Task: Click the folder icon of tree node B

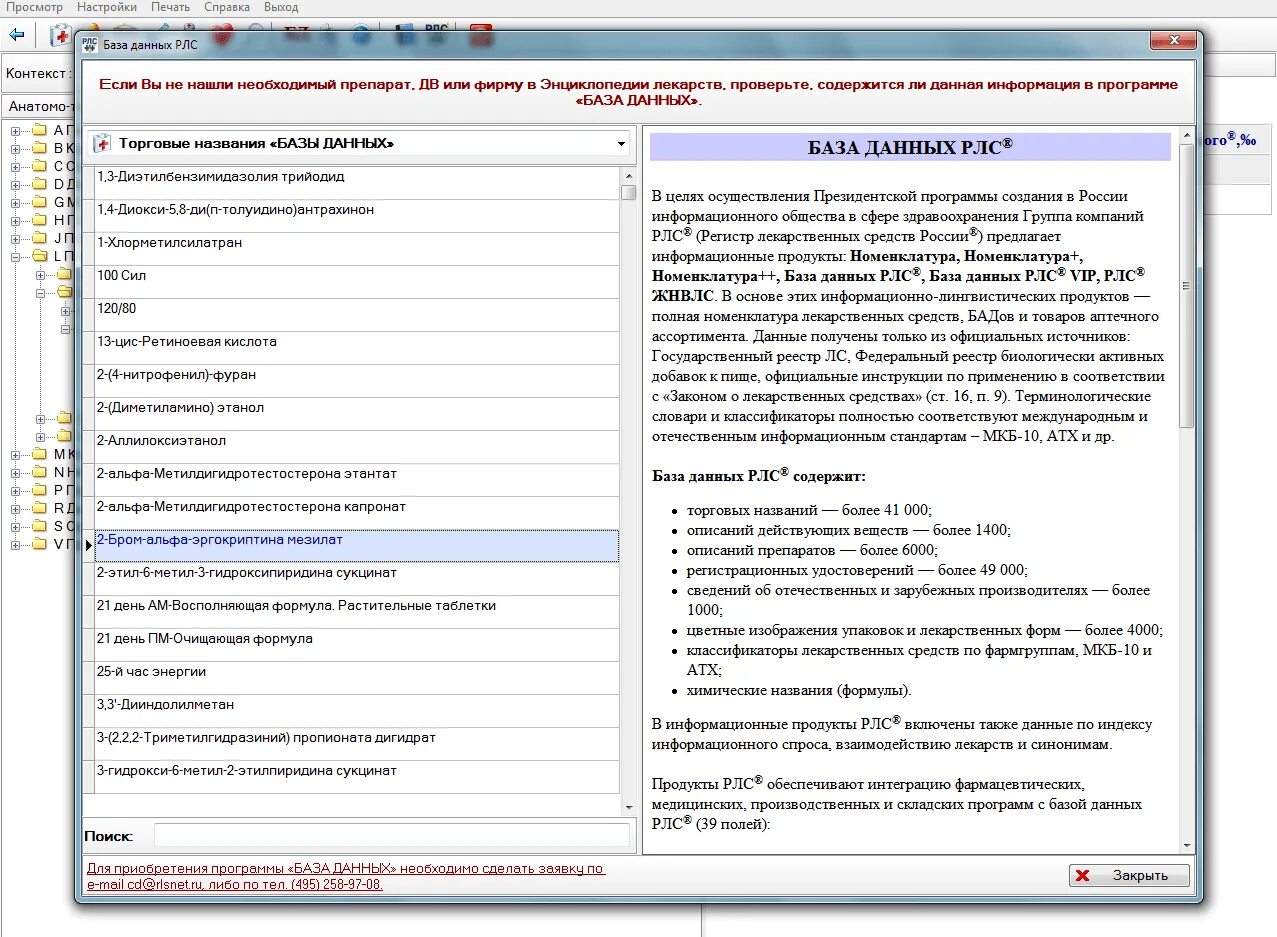Action: click(x=39, y=148)
